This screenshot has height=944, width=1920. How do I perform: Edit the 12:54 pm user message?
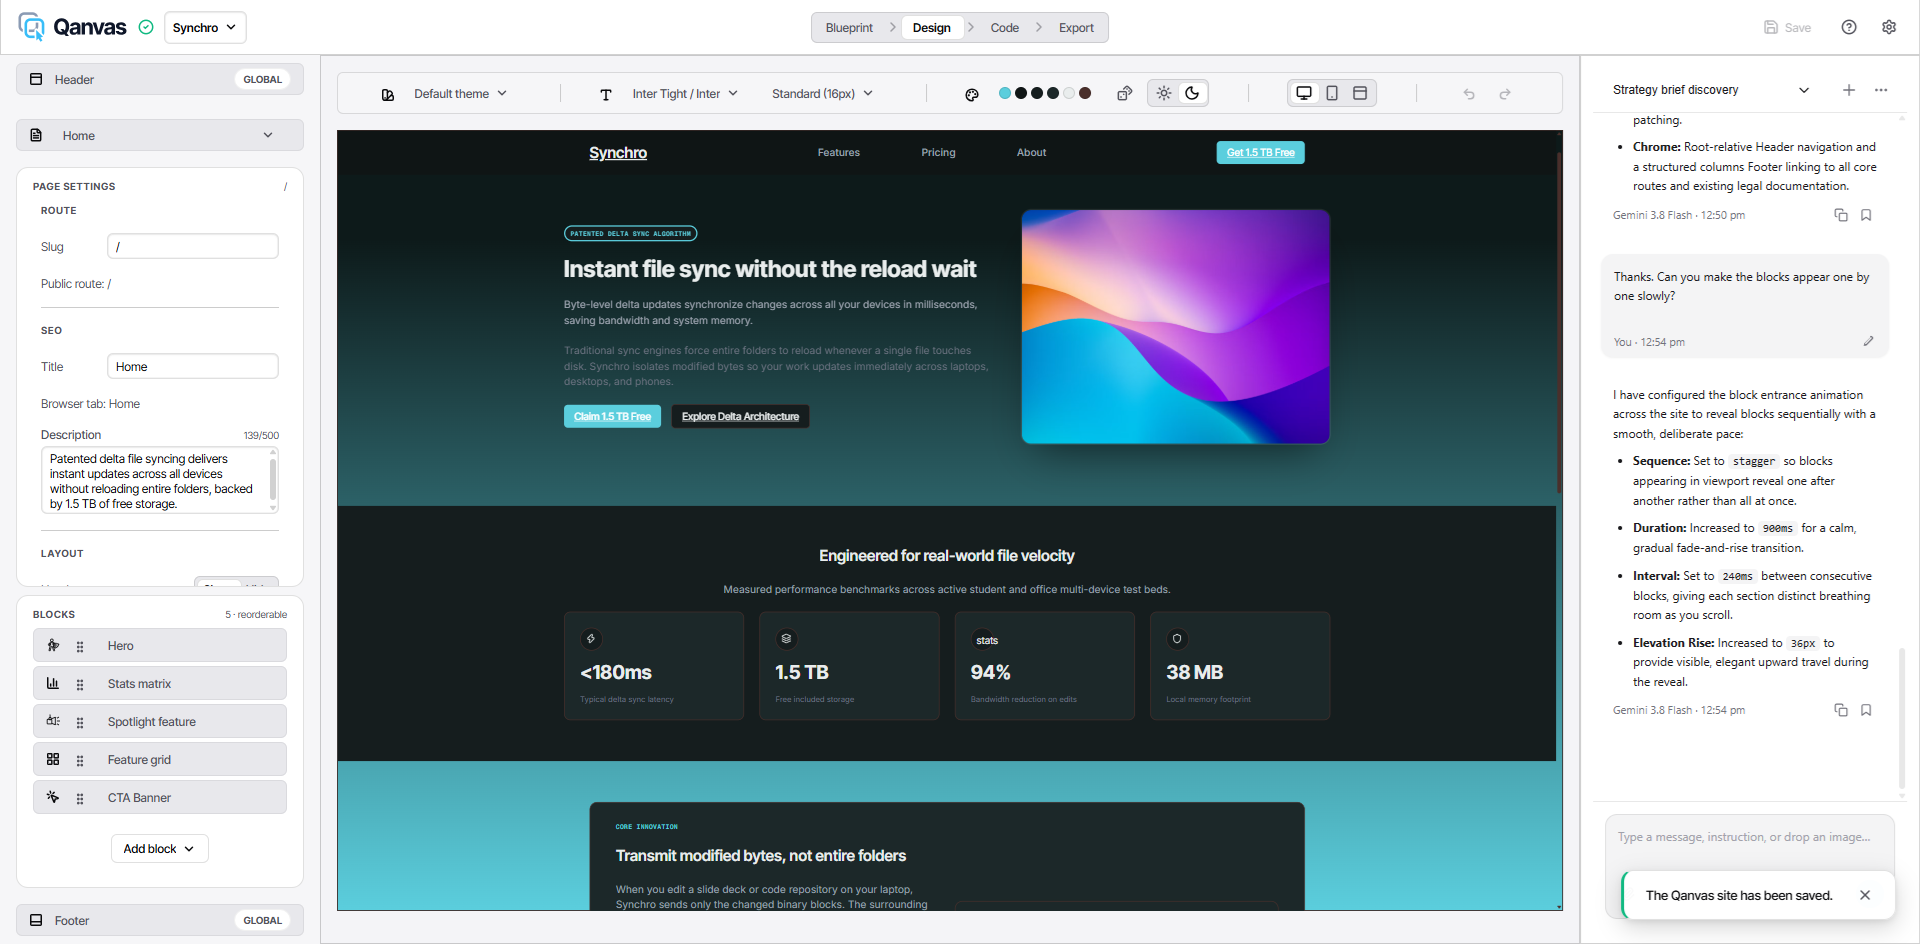pos(1868,341)
